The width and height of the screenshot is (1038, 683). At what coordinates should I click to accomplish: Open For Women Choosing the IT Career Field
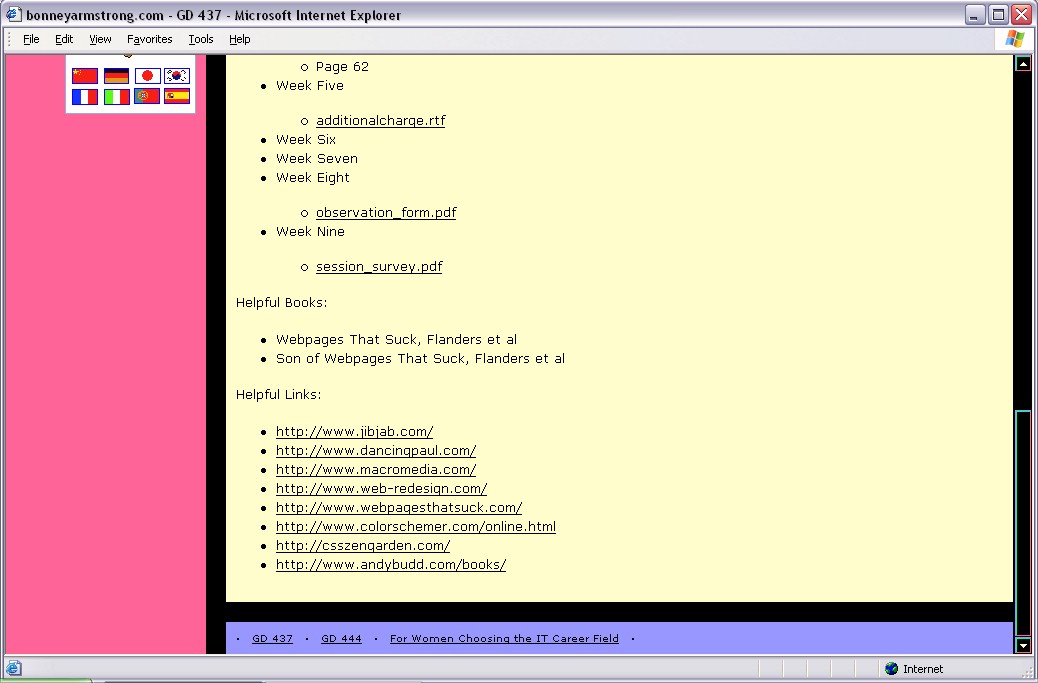point(504,639)
